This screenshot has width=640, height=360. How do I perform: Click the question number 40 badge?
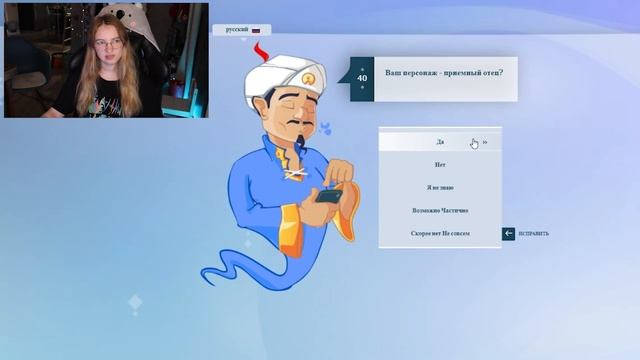[362, 78]
